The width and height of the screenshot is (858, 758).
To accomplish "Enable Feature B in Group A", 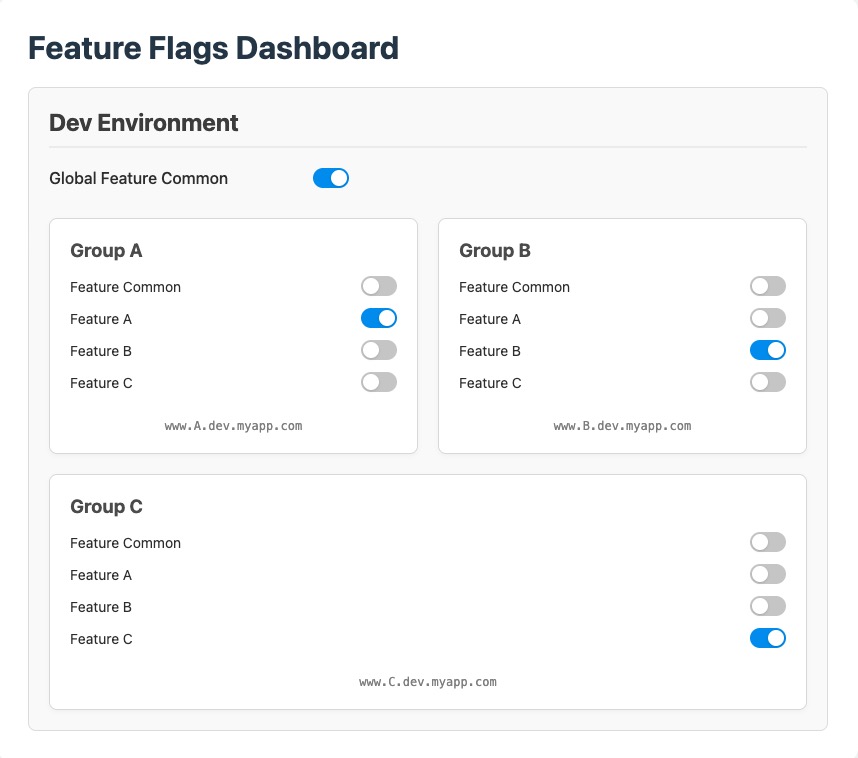I will [x=378, y=351].
